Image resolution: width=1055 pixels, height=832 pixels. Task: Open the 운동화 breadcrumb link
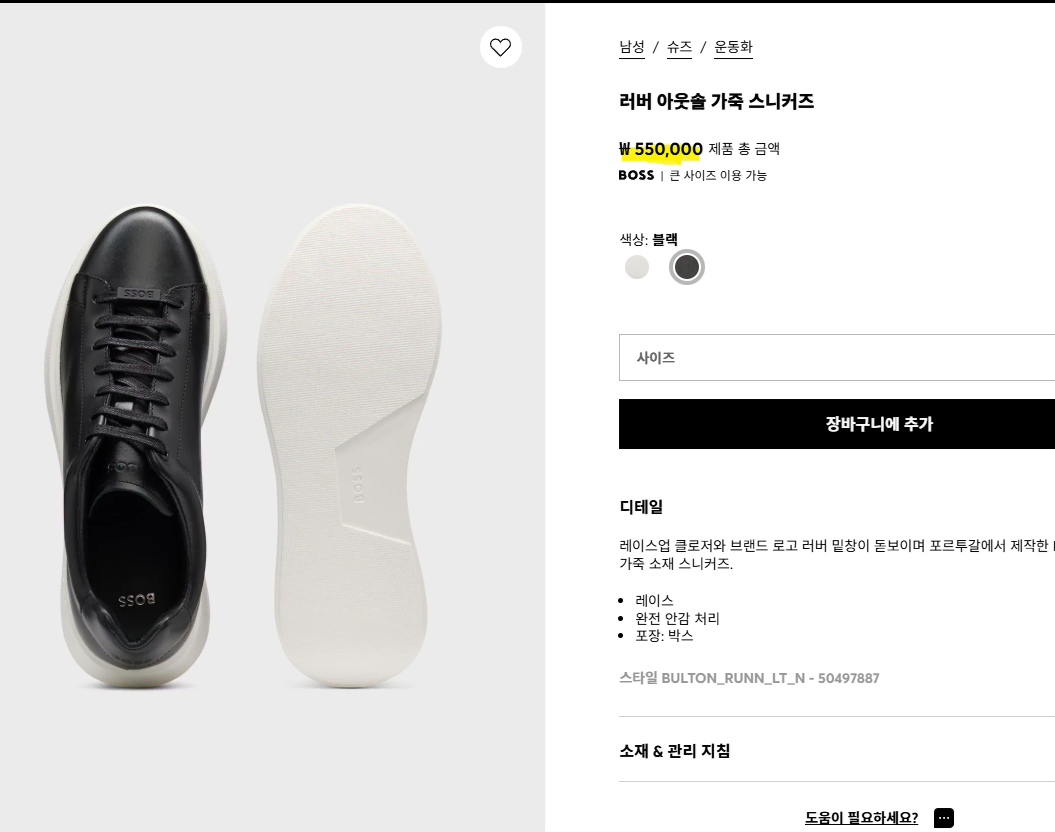pyautogui.click(x=733, y=47)
